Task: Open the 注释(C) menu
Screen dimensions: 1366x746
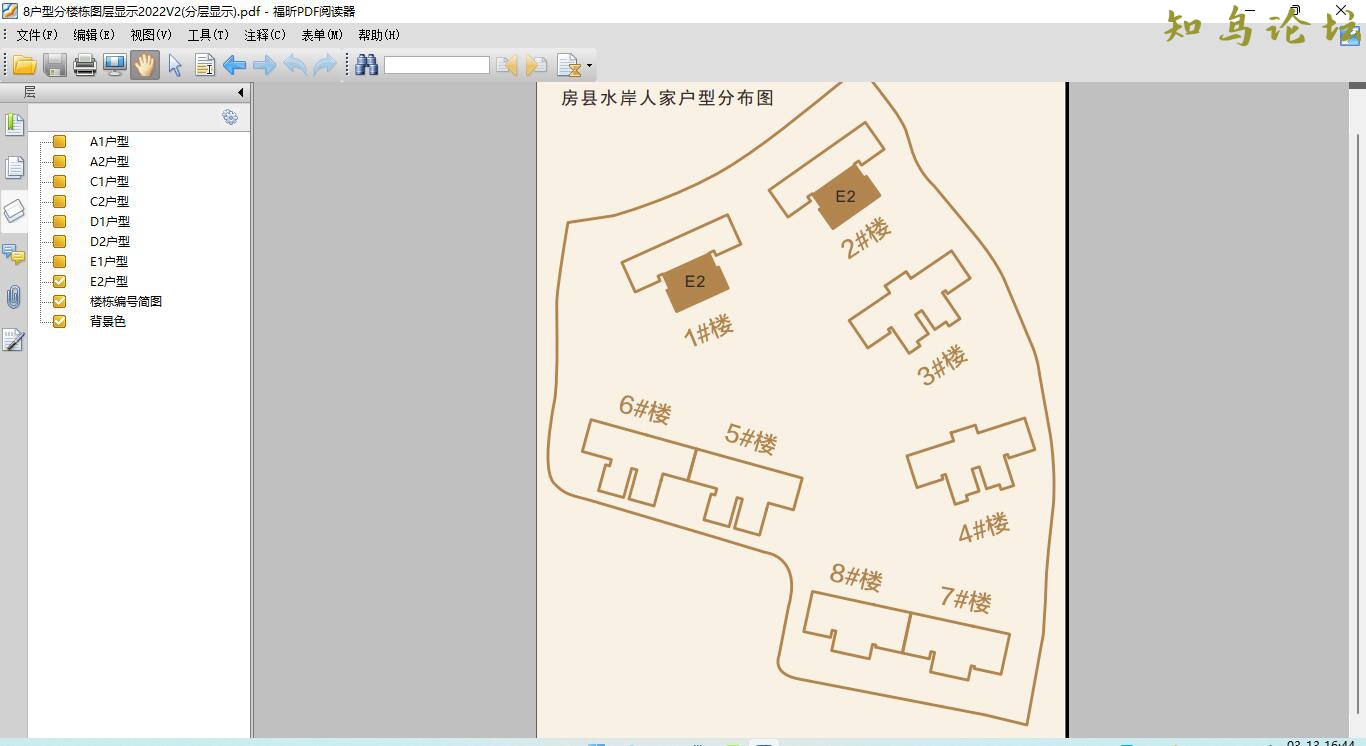Action: (x=265, y=35)
